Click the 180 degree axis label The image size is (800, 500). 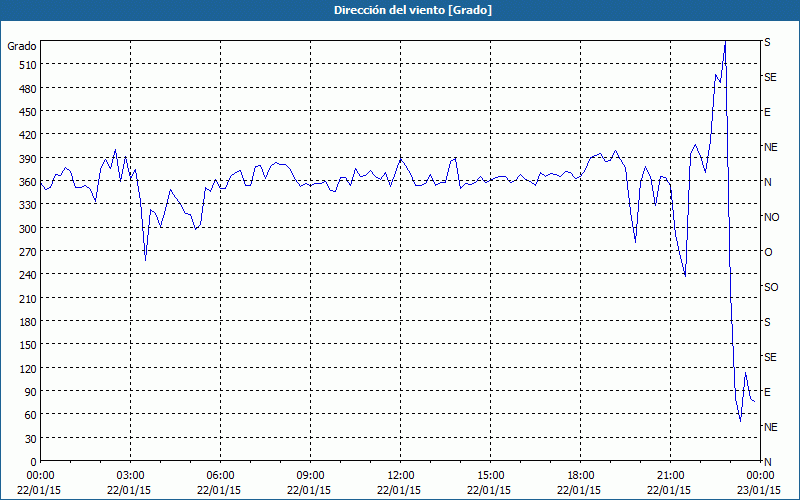click(28, 322)
